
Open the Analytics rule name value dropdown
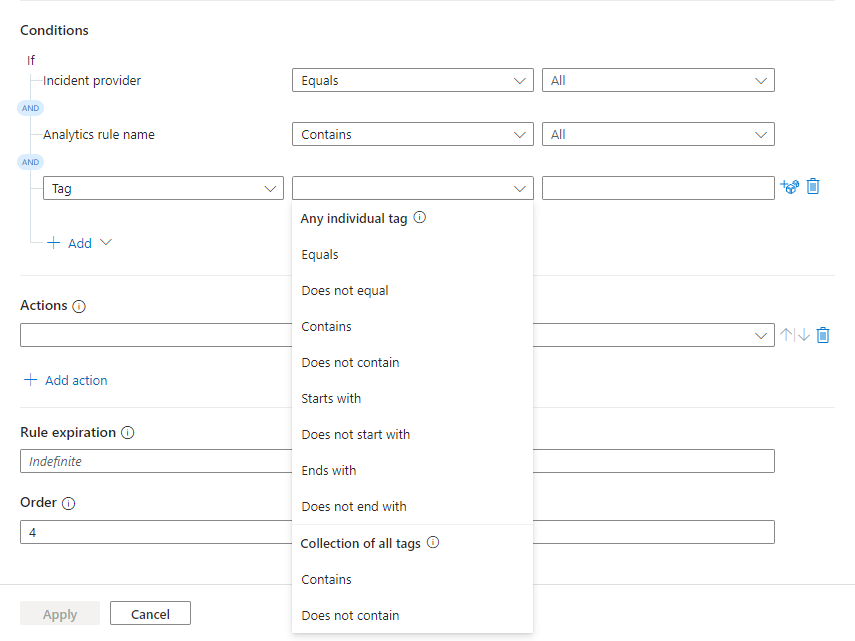pos(657,135)
